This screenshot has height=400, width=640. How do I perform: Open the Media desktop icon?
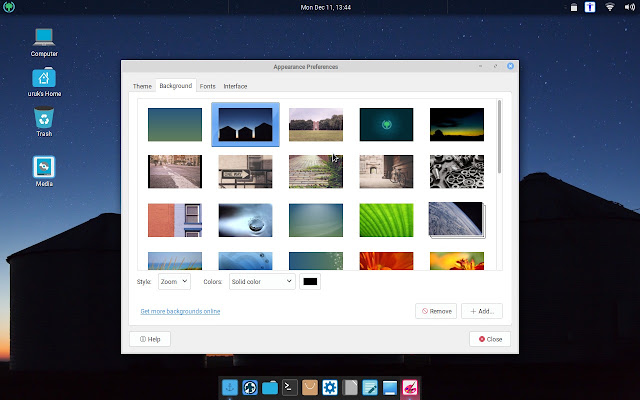(44, 171)
